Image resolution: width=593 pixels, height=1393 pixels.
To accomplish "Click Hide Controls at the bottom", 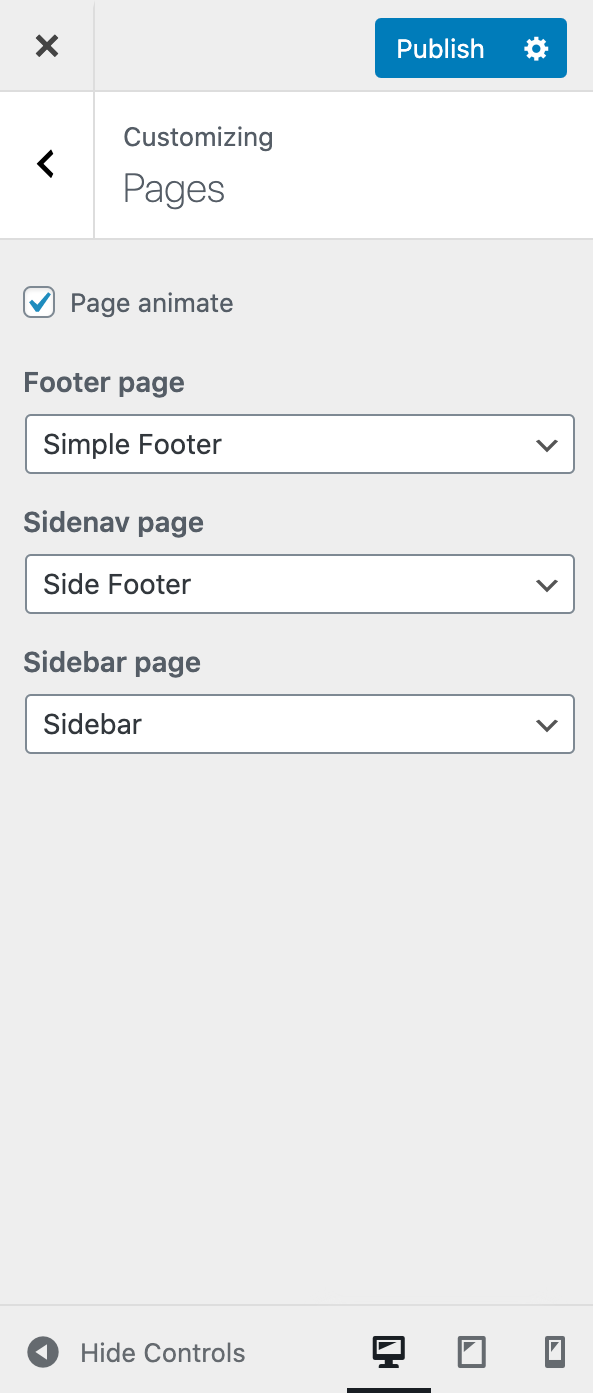I will pyautogui.click(x=162, y=1352).
